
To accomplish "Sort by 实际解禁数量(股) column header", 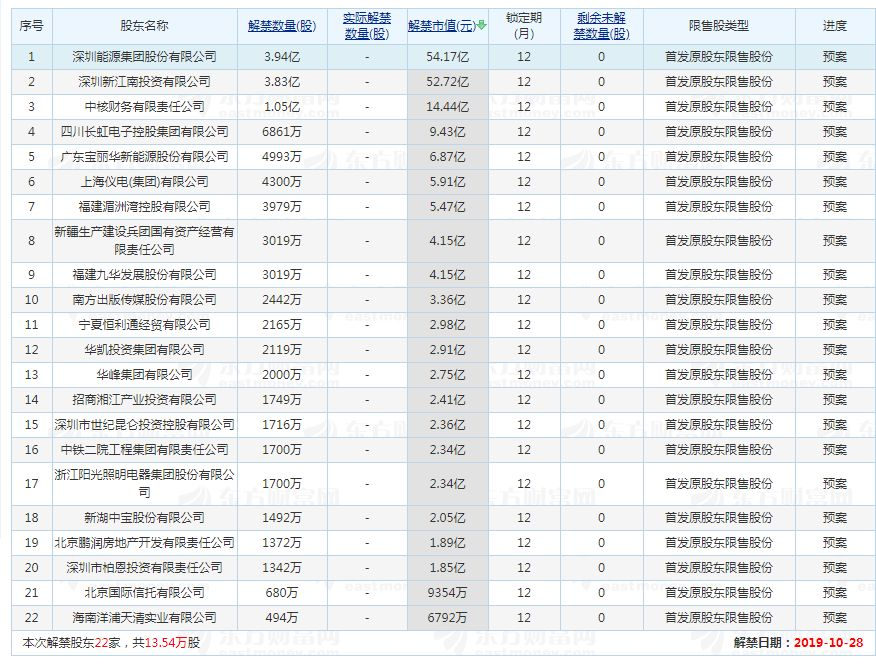I will (x=367, y=26).
